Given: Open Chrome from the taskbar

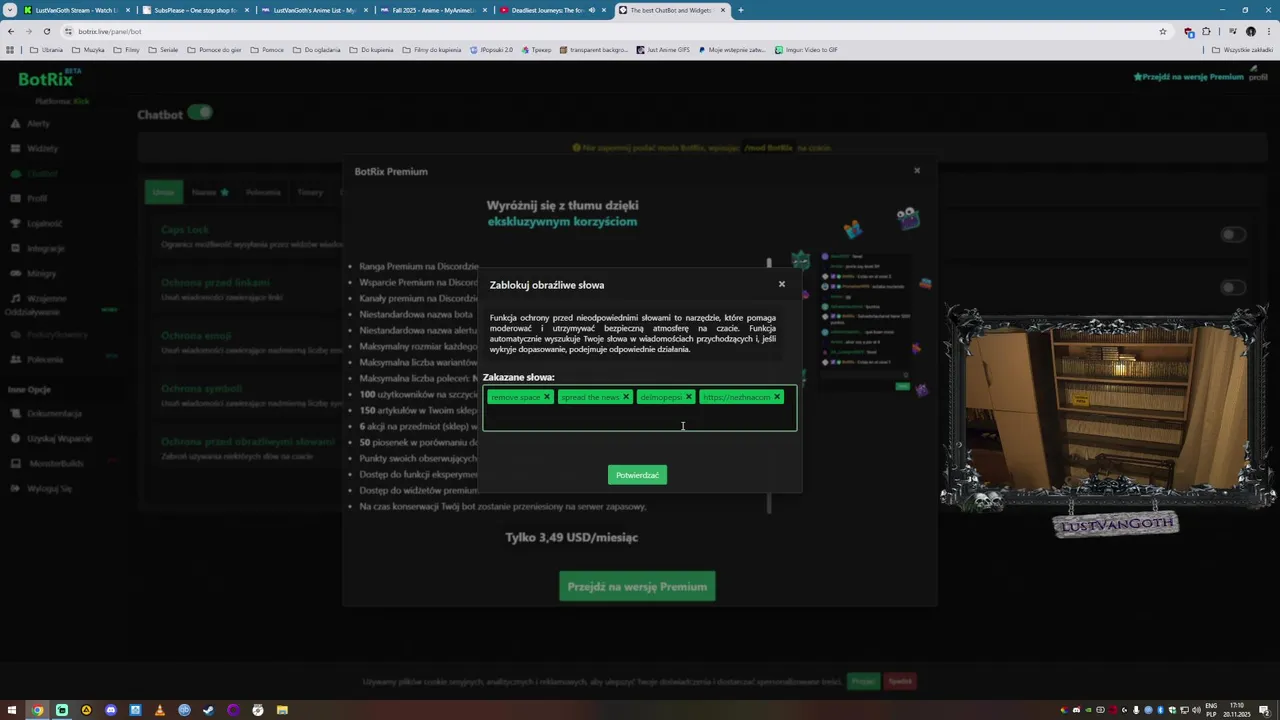Looking at the screenshot, I should point(37,710).
